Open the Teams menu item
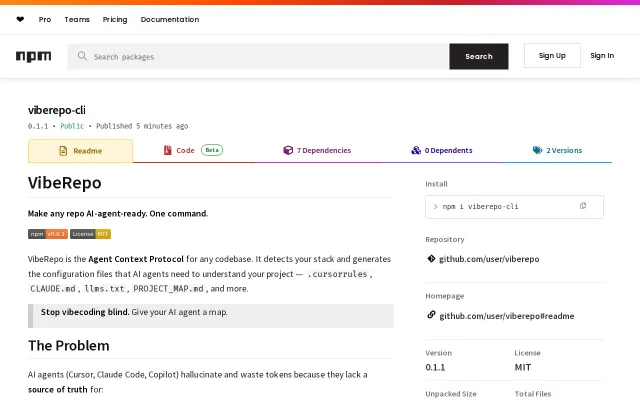This screenshot has width=640, height=400. (x=77, y=19)
